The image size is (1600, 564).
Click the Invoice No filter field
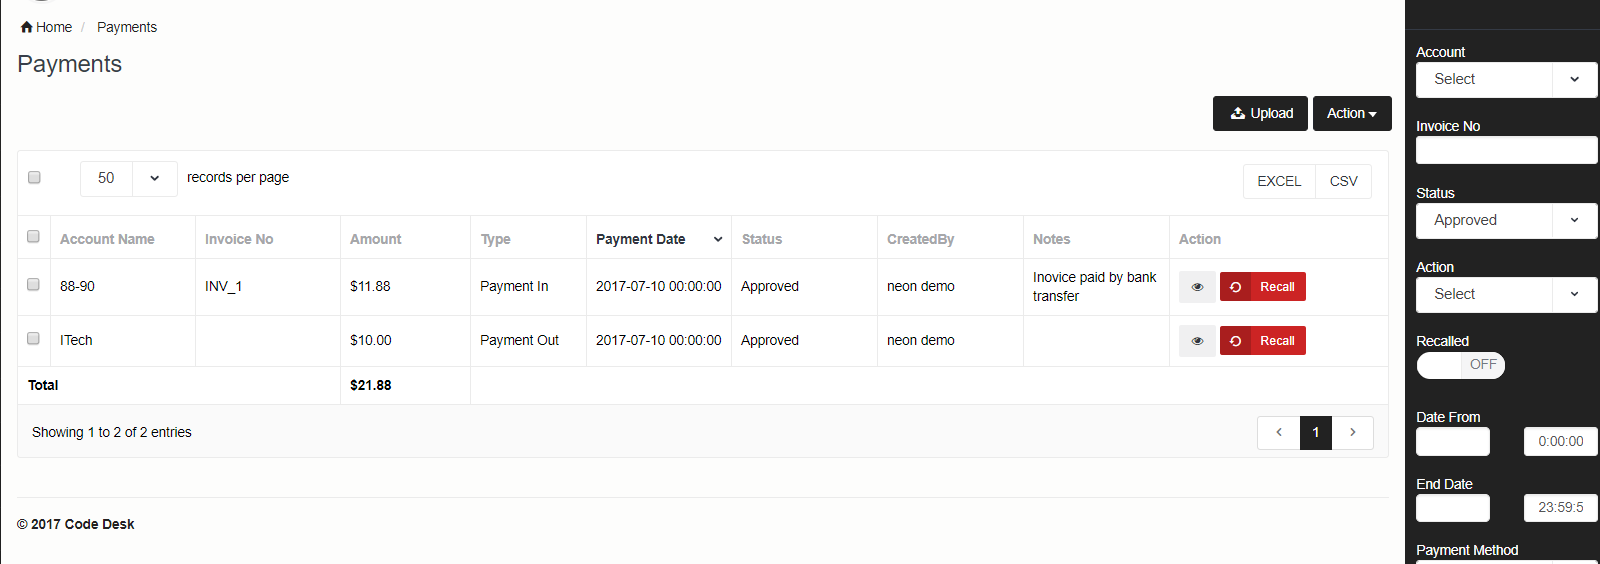pyautogui.click(x=1506, y=151)
